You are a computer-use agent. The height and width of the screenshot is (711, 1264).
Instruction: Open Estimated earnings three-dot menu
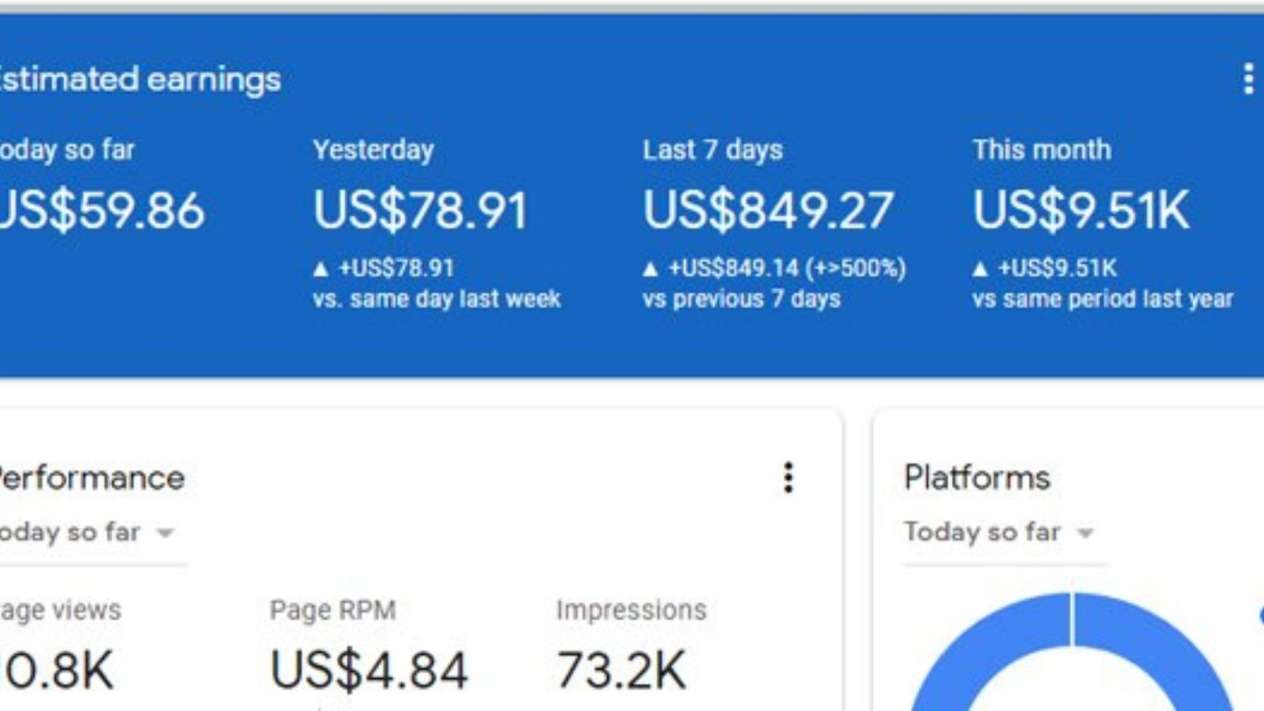[x=1247, y=79]
